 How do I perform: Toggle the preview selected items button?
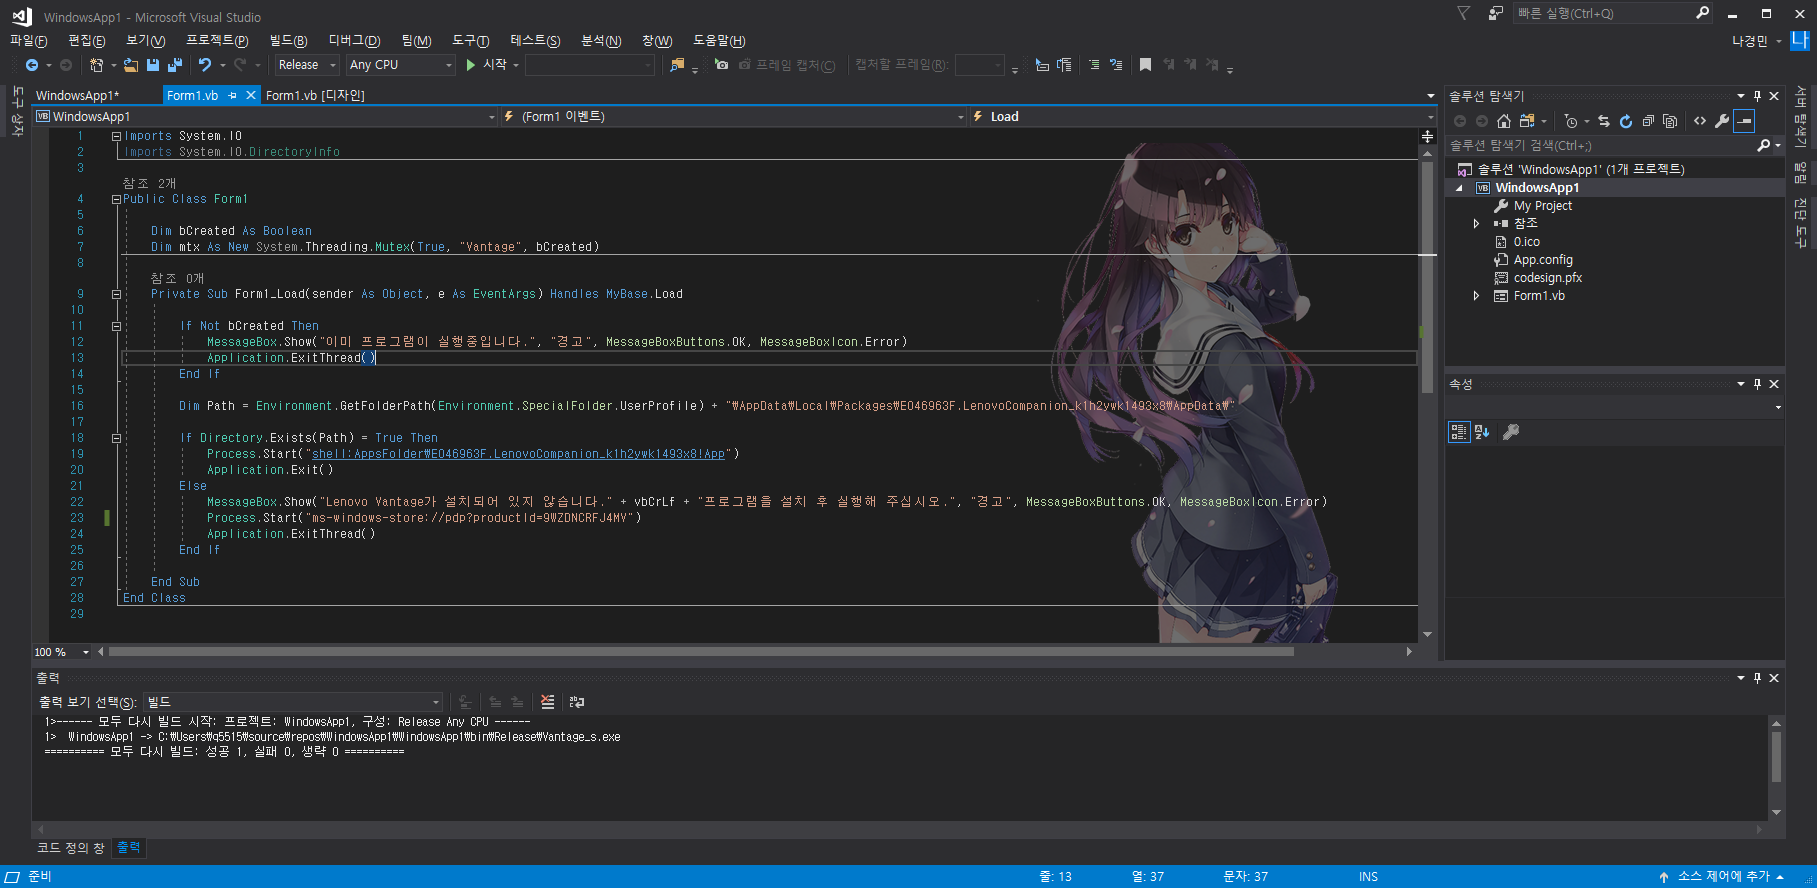(x=1744, y=121)
